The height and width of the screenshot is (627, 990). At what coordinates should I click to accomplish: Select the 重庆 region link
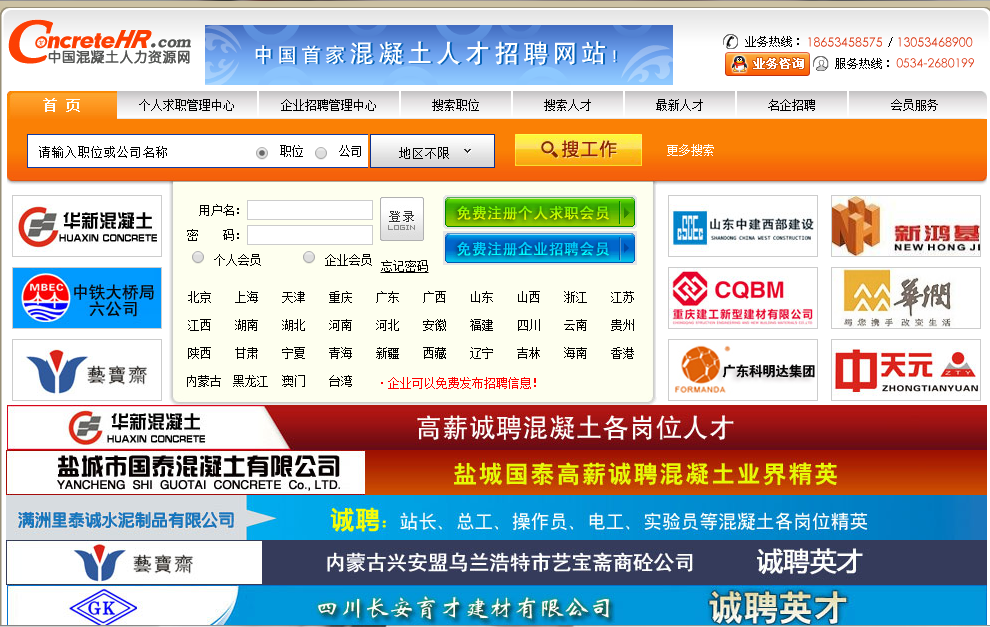tap(340, 297)
